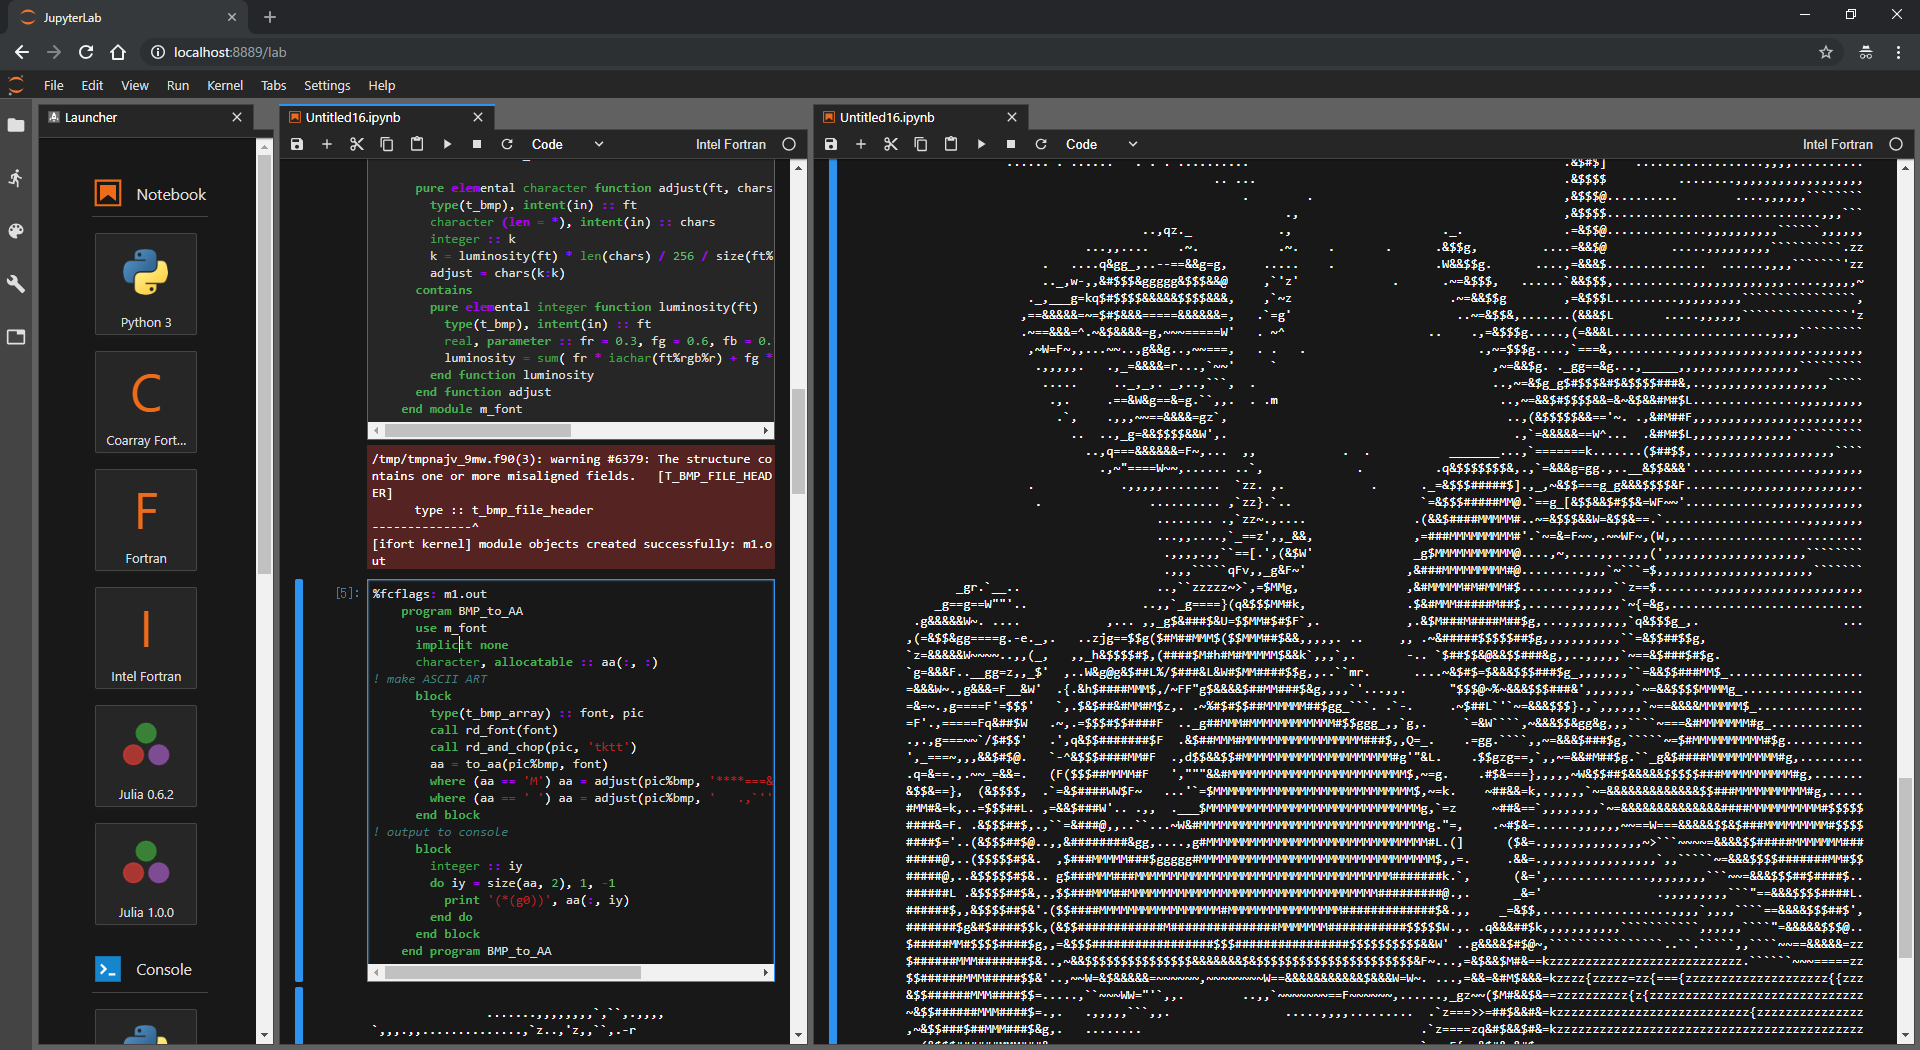Viewport: 1920px width, 1050px height.
Task: Open the View menu
Action: point(135,85)
